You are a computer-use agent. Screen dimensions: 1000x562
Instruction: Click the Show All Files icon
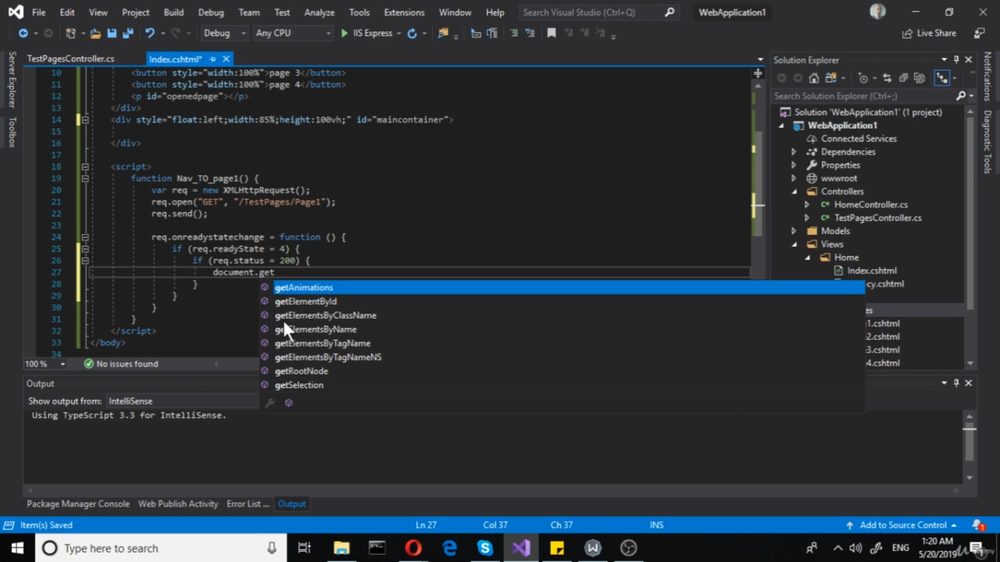point(919,78)
